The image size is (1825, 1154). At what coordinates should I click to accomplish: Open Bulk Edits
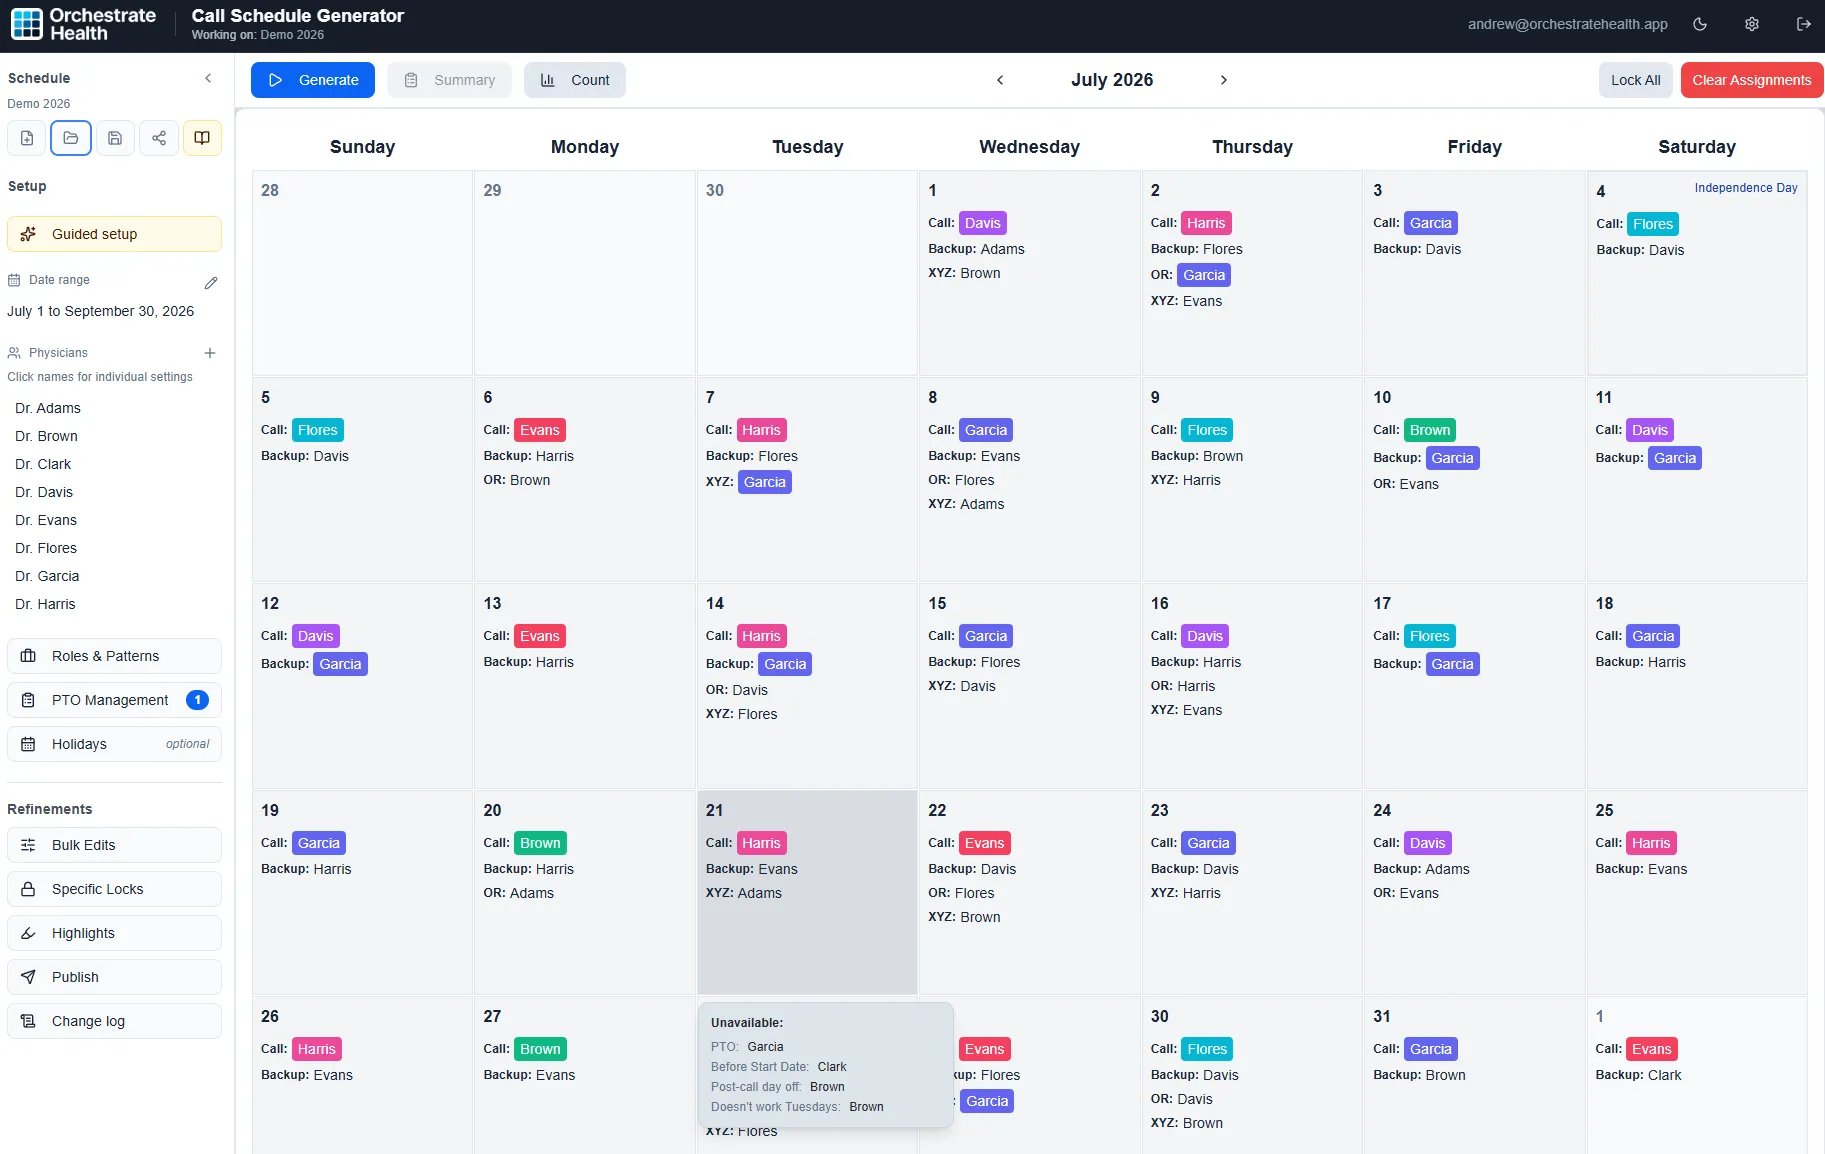115,845
